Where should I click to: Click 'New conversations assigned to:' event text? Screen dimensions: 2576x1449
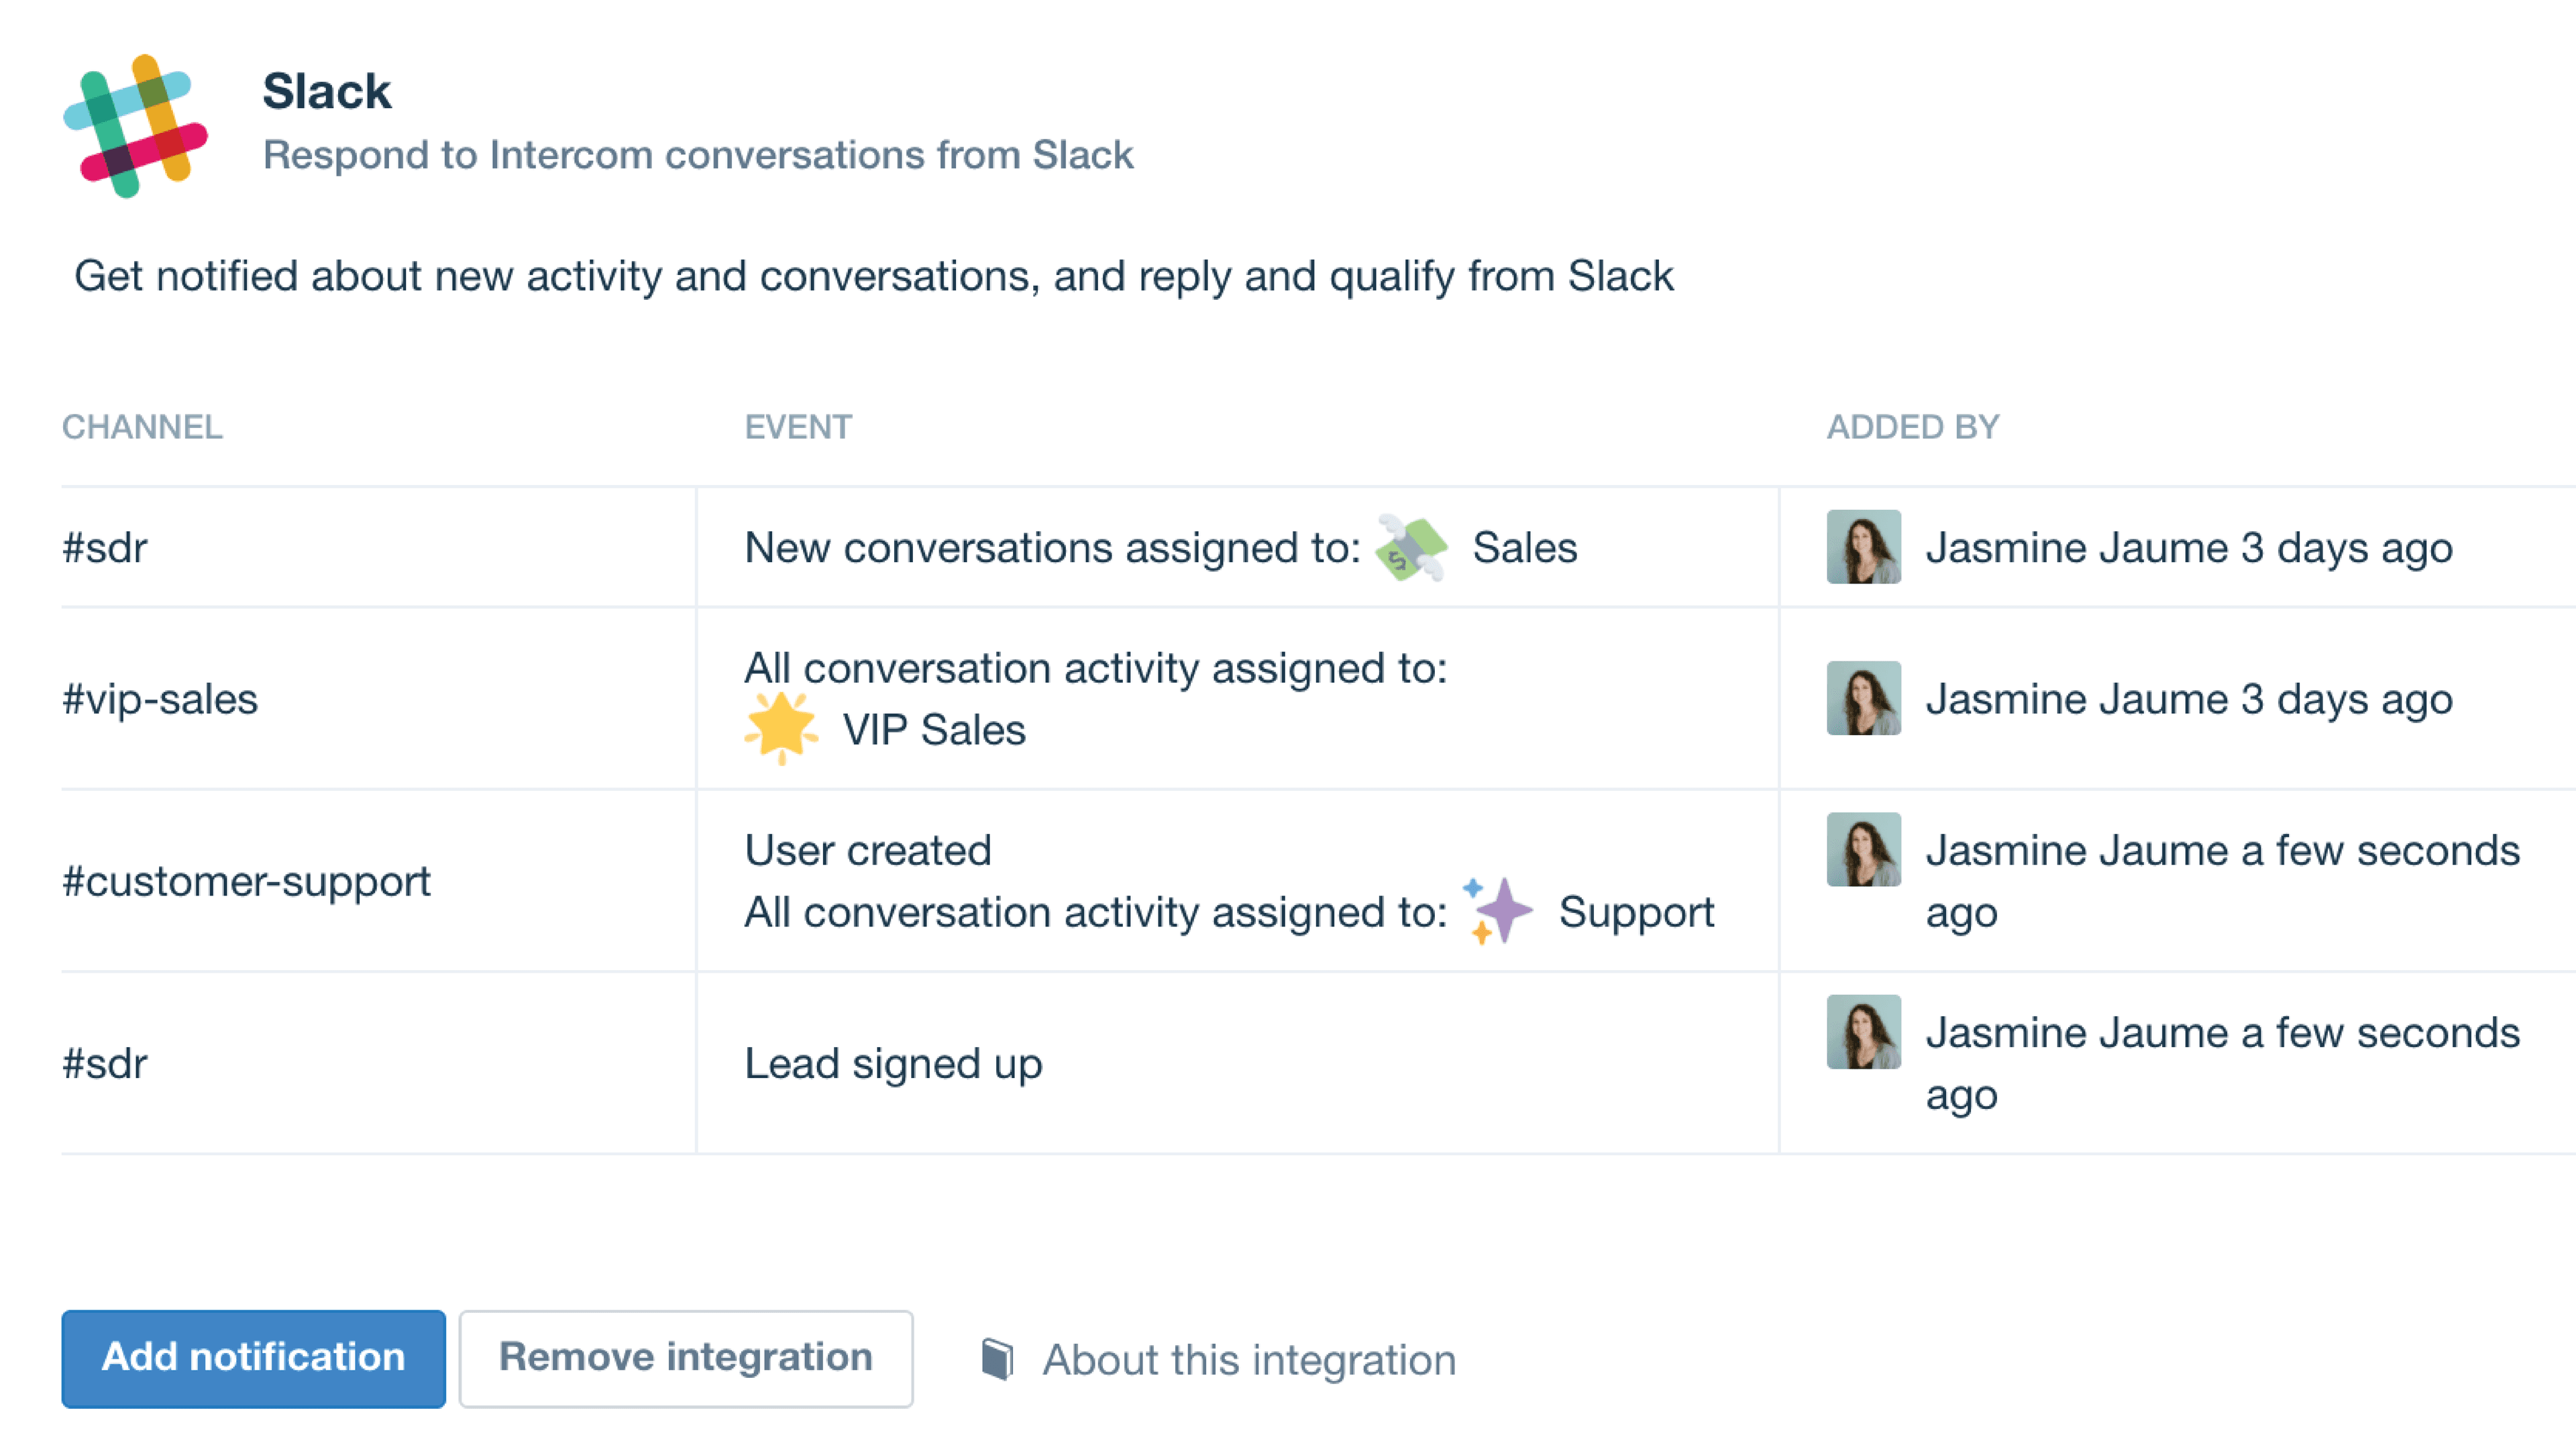click(1052, 548)
